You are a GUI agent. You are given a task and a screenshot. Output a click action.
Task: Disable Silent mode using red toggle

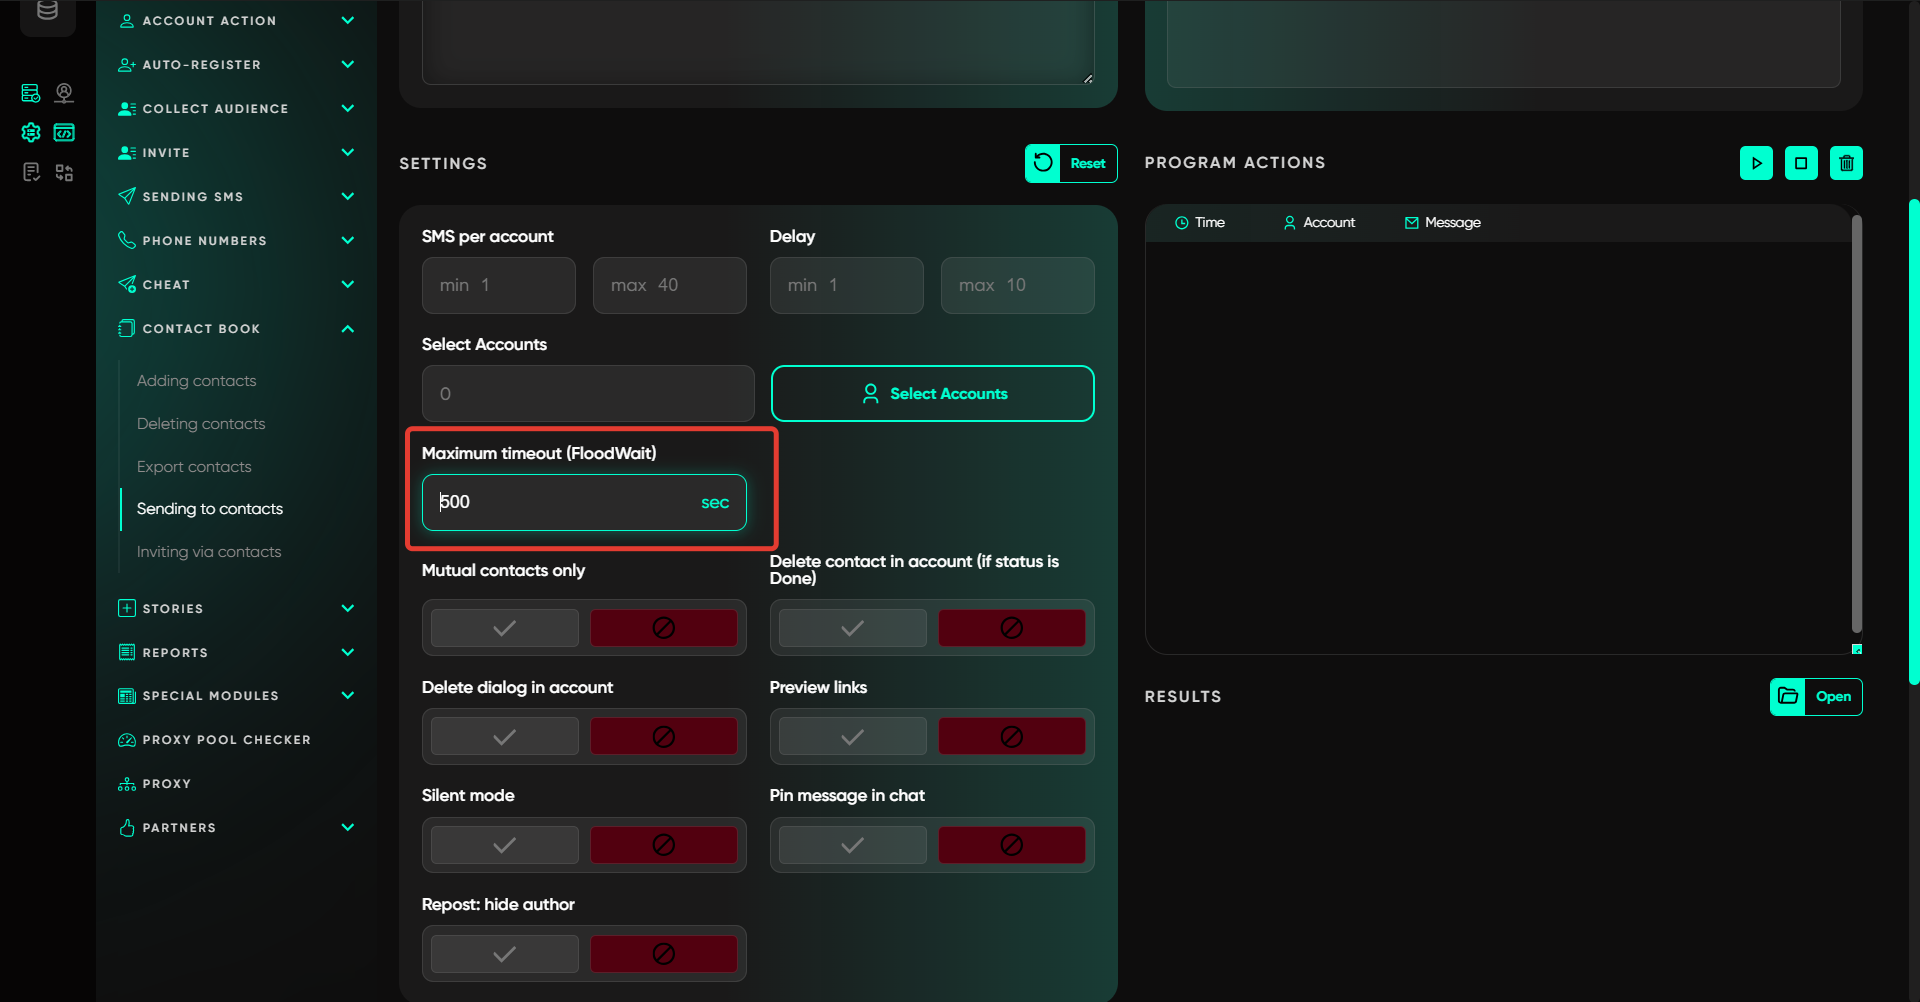click(663, 845)
